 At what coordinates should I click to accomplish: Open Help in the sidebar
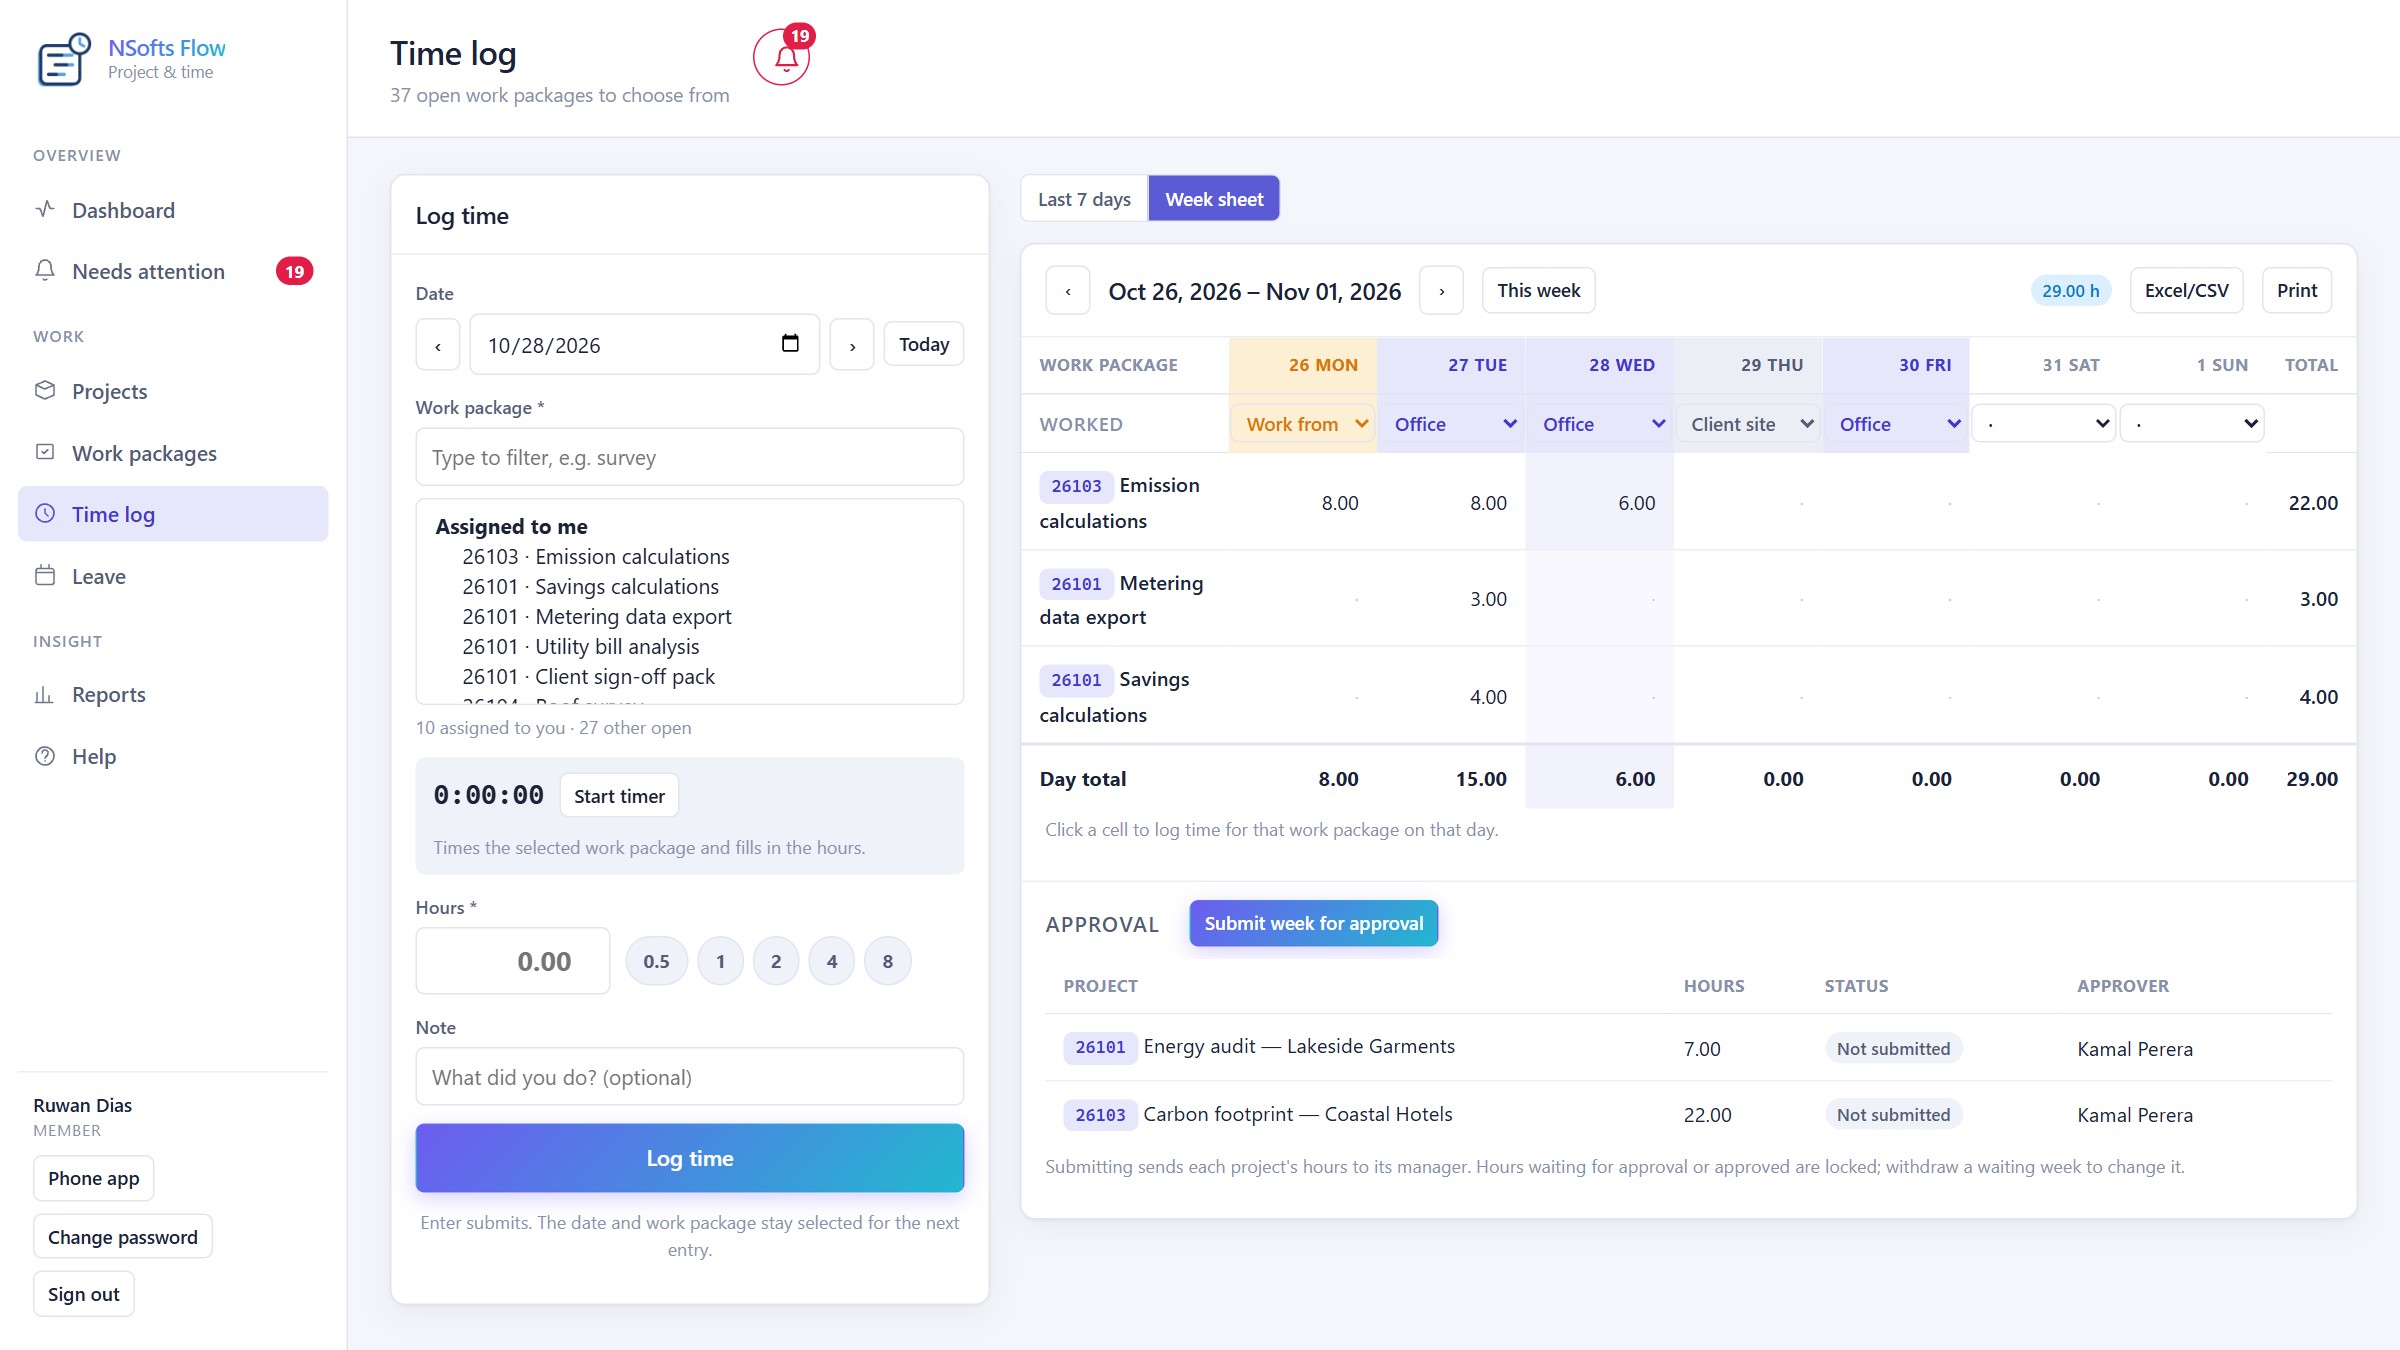coord(173,756)
